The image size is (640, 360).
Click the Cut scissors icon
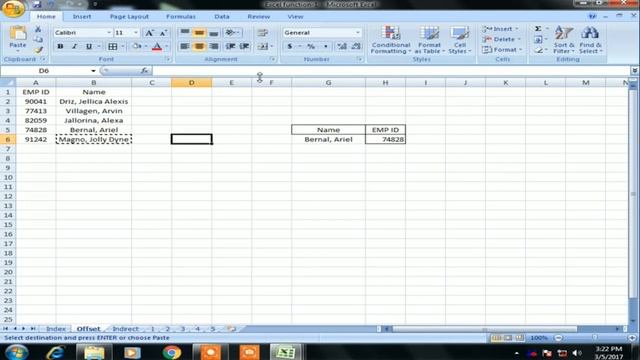pyautogui.click(x=38, y=29)
